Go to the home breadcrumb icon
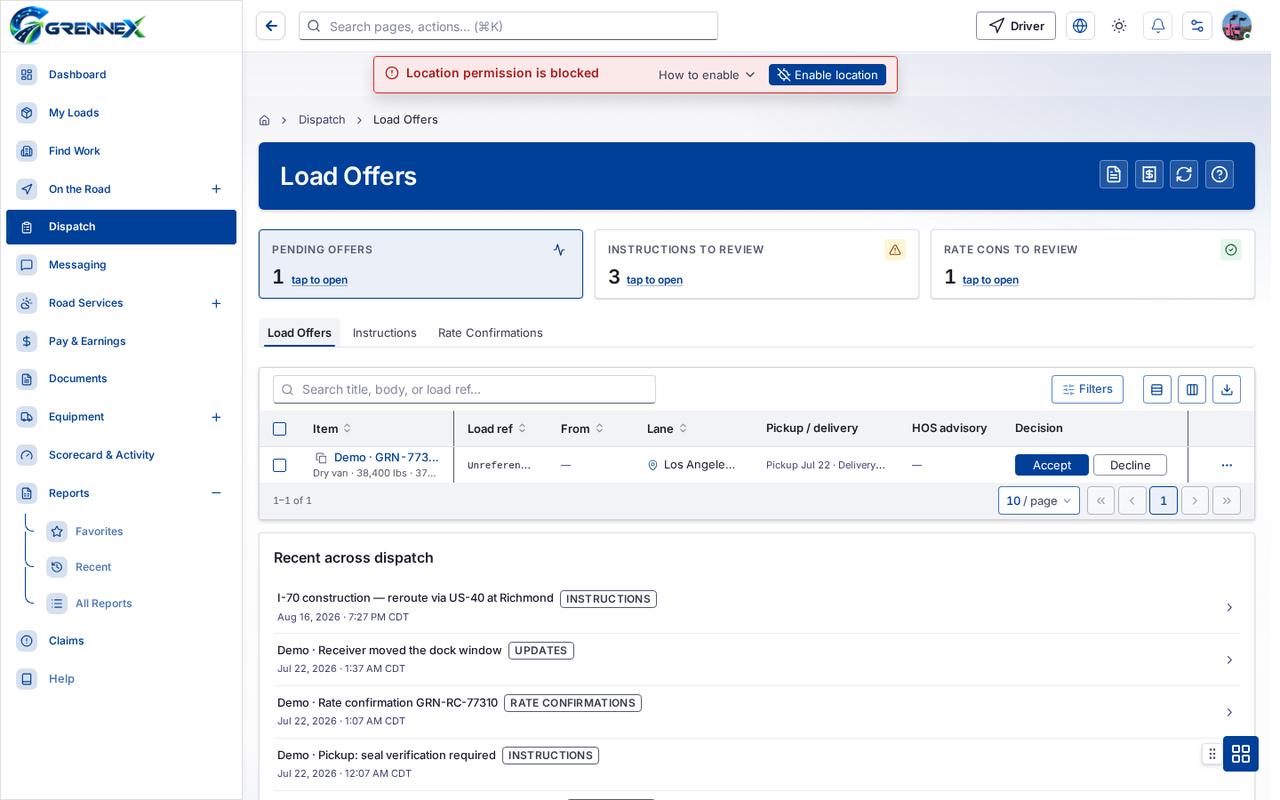This screenshot has height=800, width=1280. pos(264,120)
